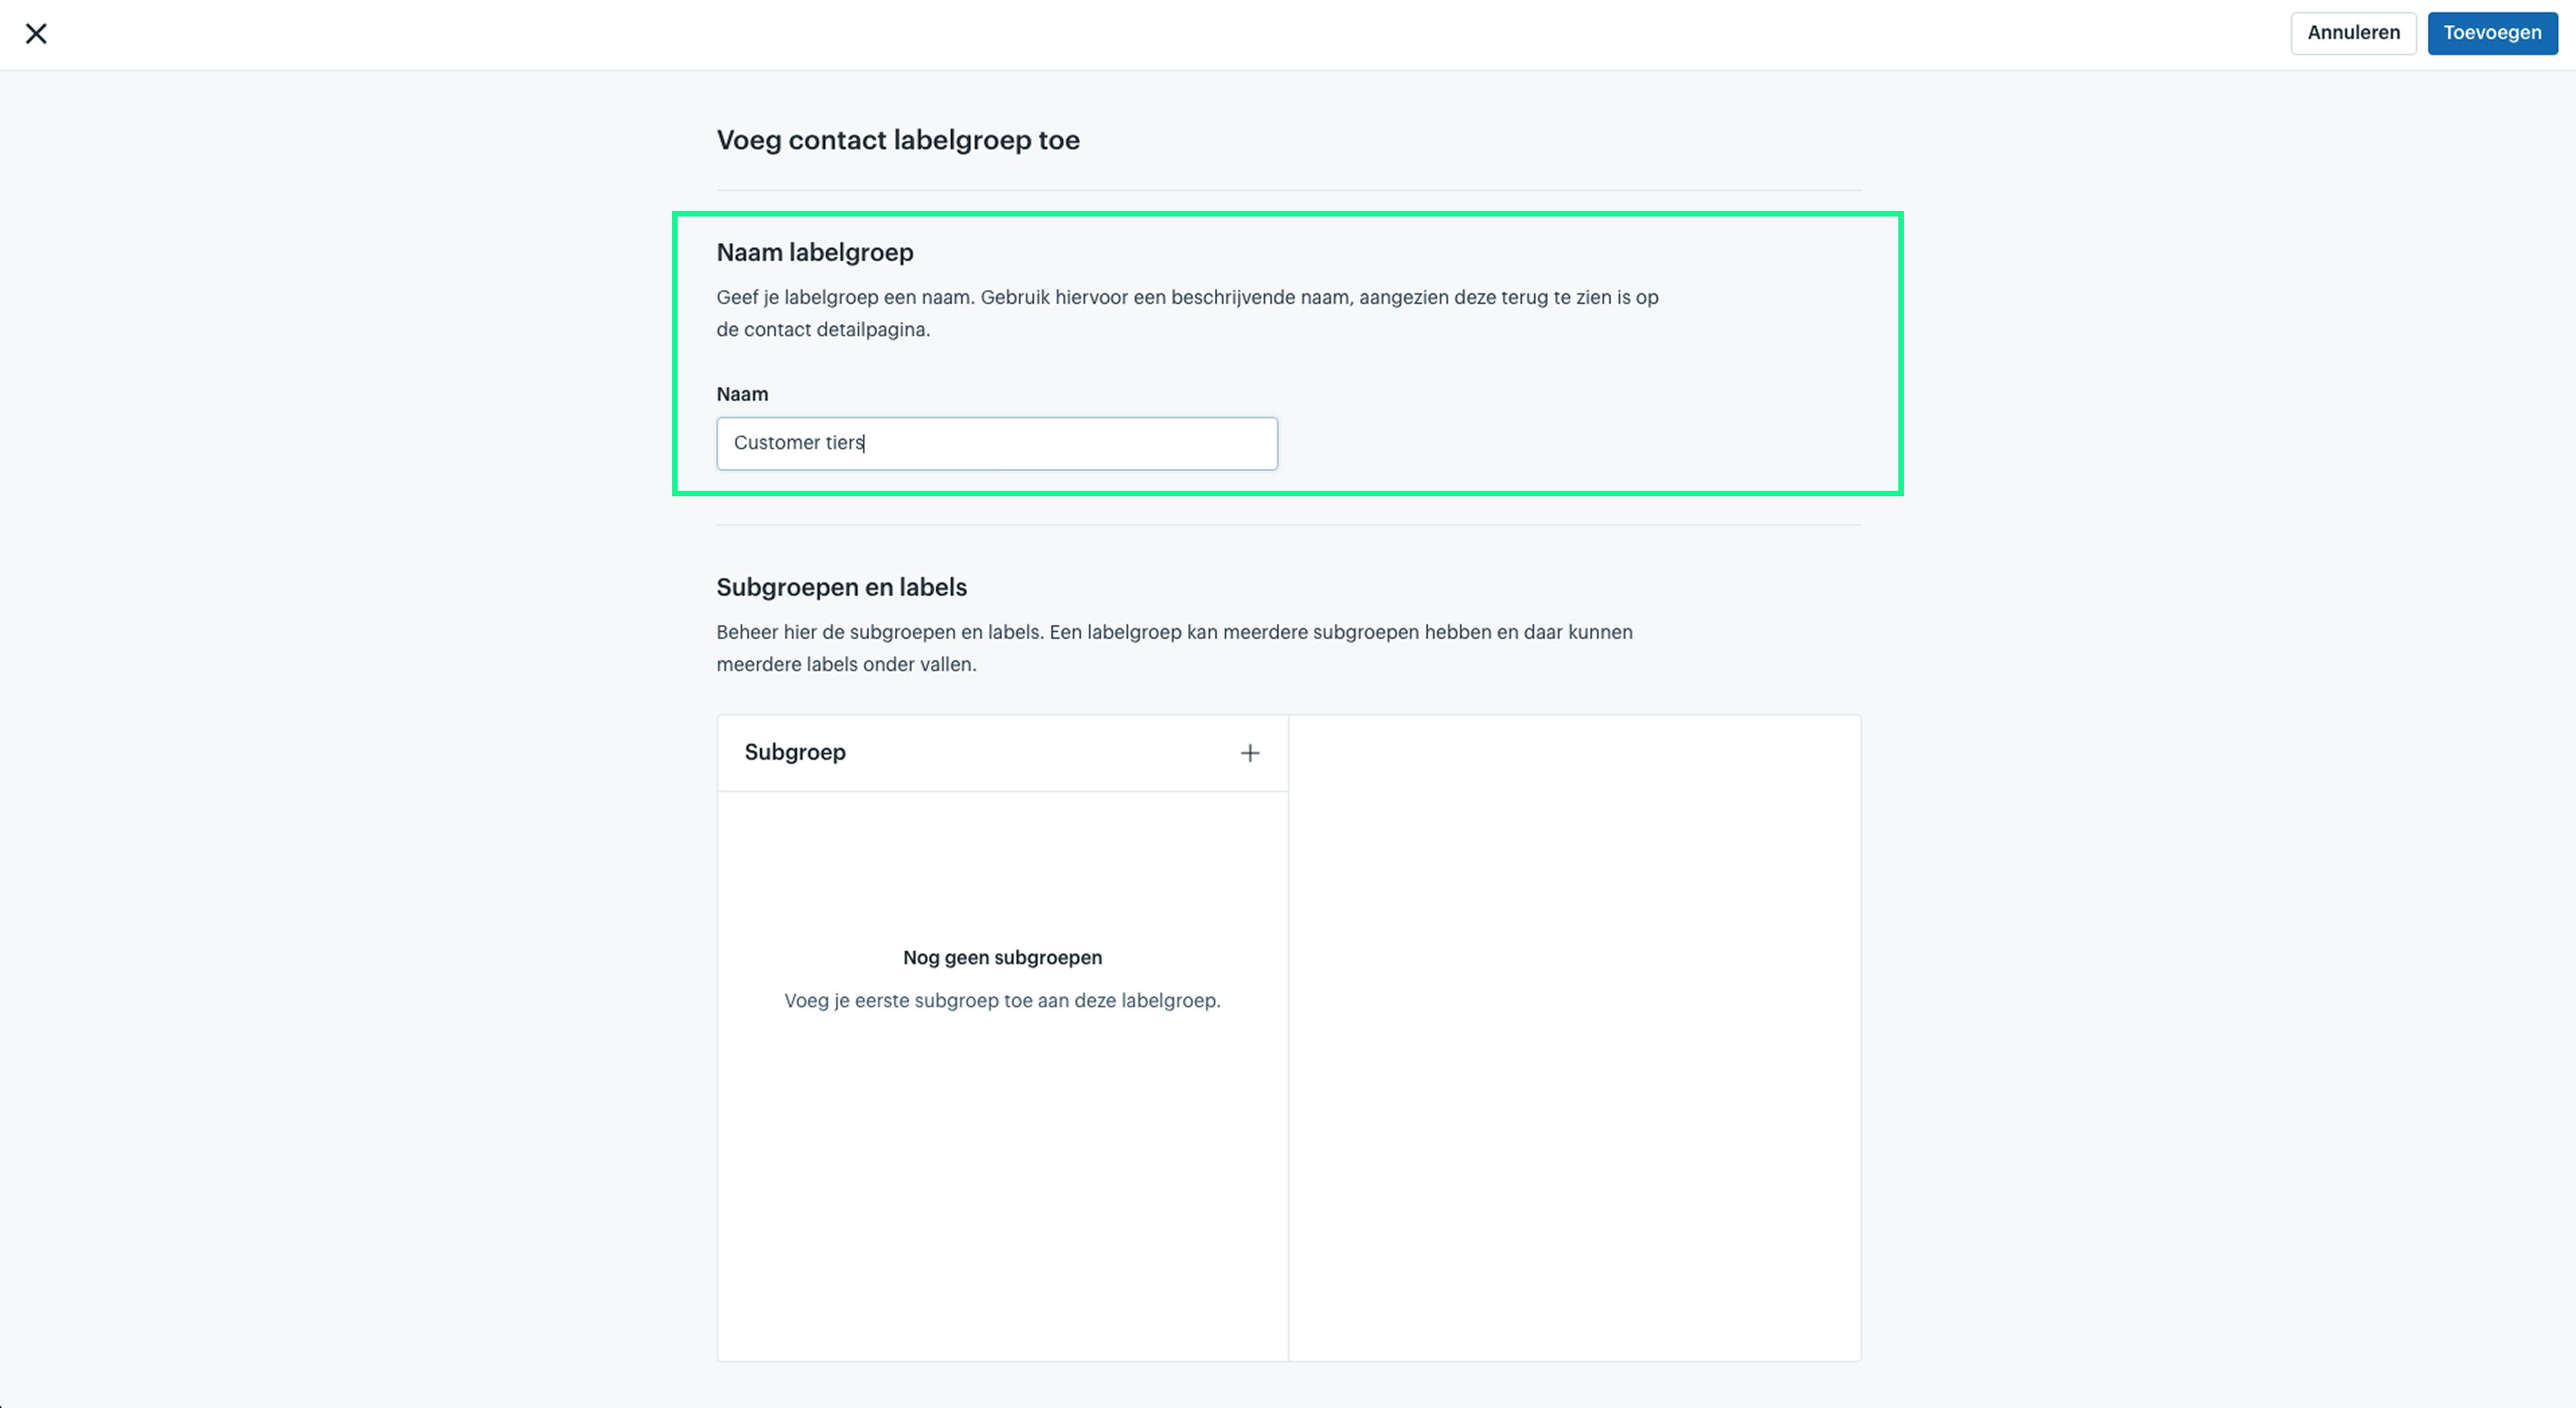Click the Annuleren button
This screenshot has width=2576, height=1408.
point(2353,33)
